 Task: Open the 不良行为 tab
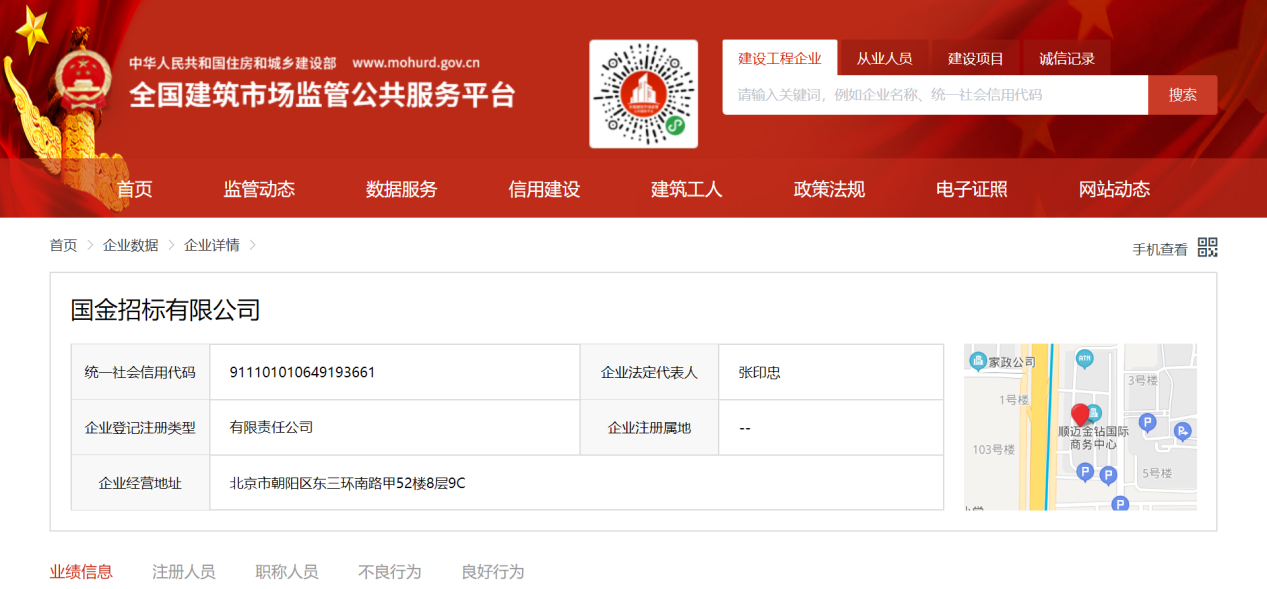pyautogui.click(x=389, y=571)
